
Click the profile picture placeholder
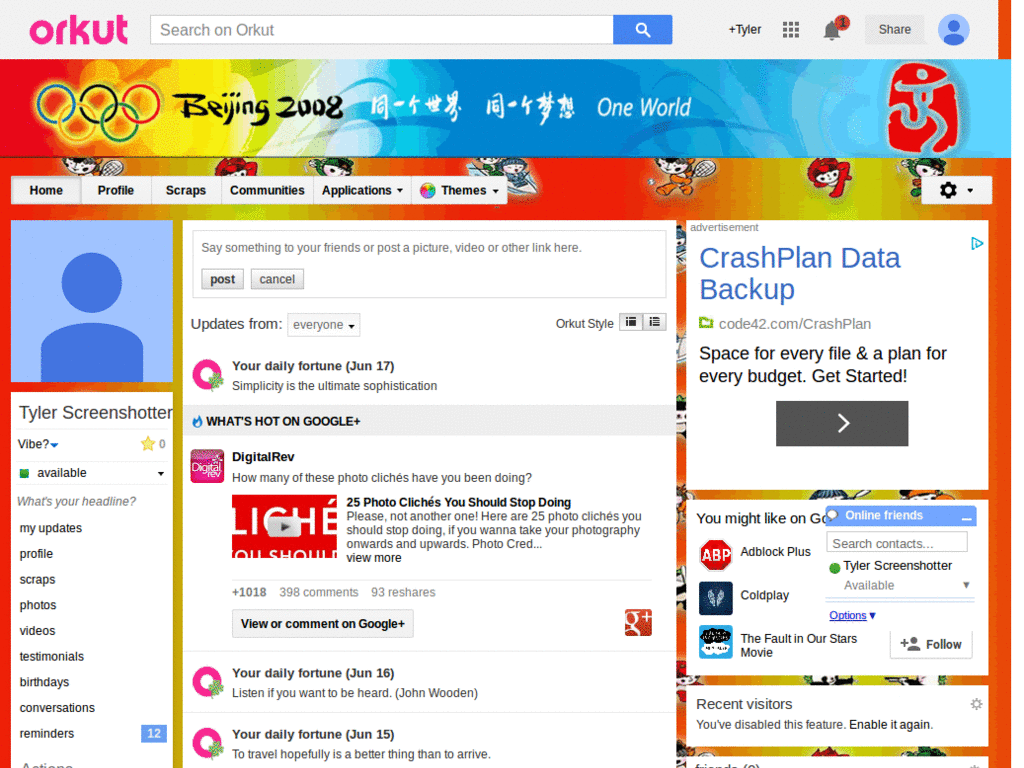91,300
